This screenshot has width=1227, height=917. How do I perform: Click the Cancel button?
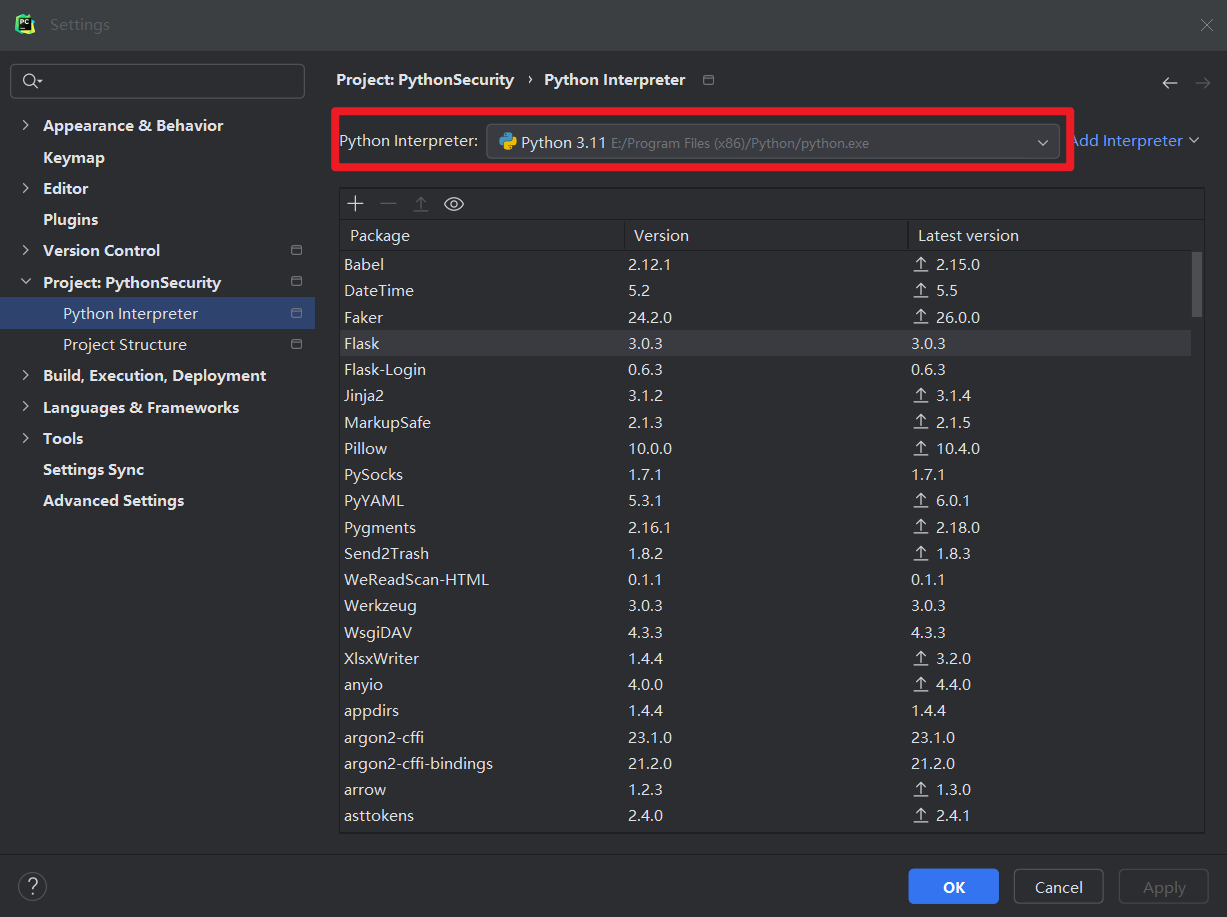point(1058,887)
